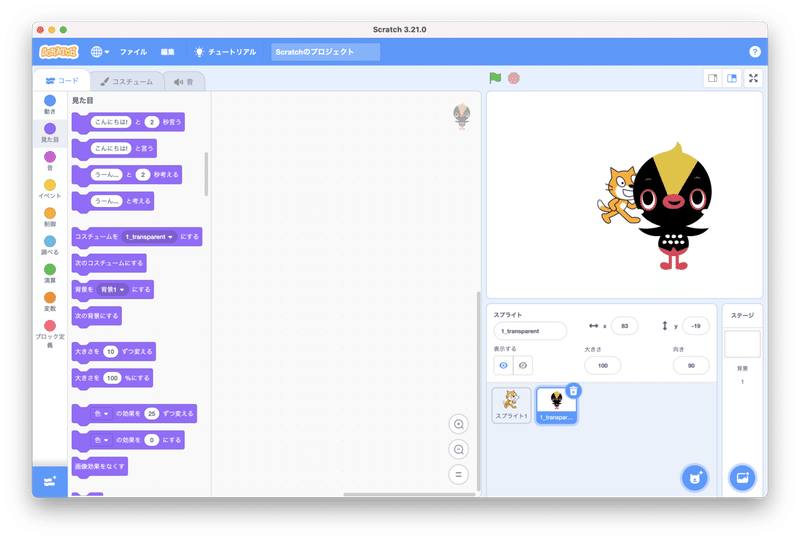
Task: Click the block palette vertical scrollbar
Action: (x=206, y=174)
